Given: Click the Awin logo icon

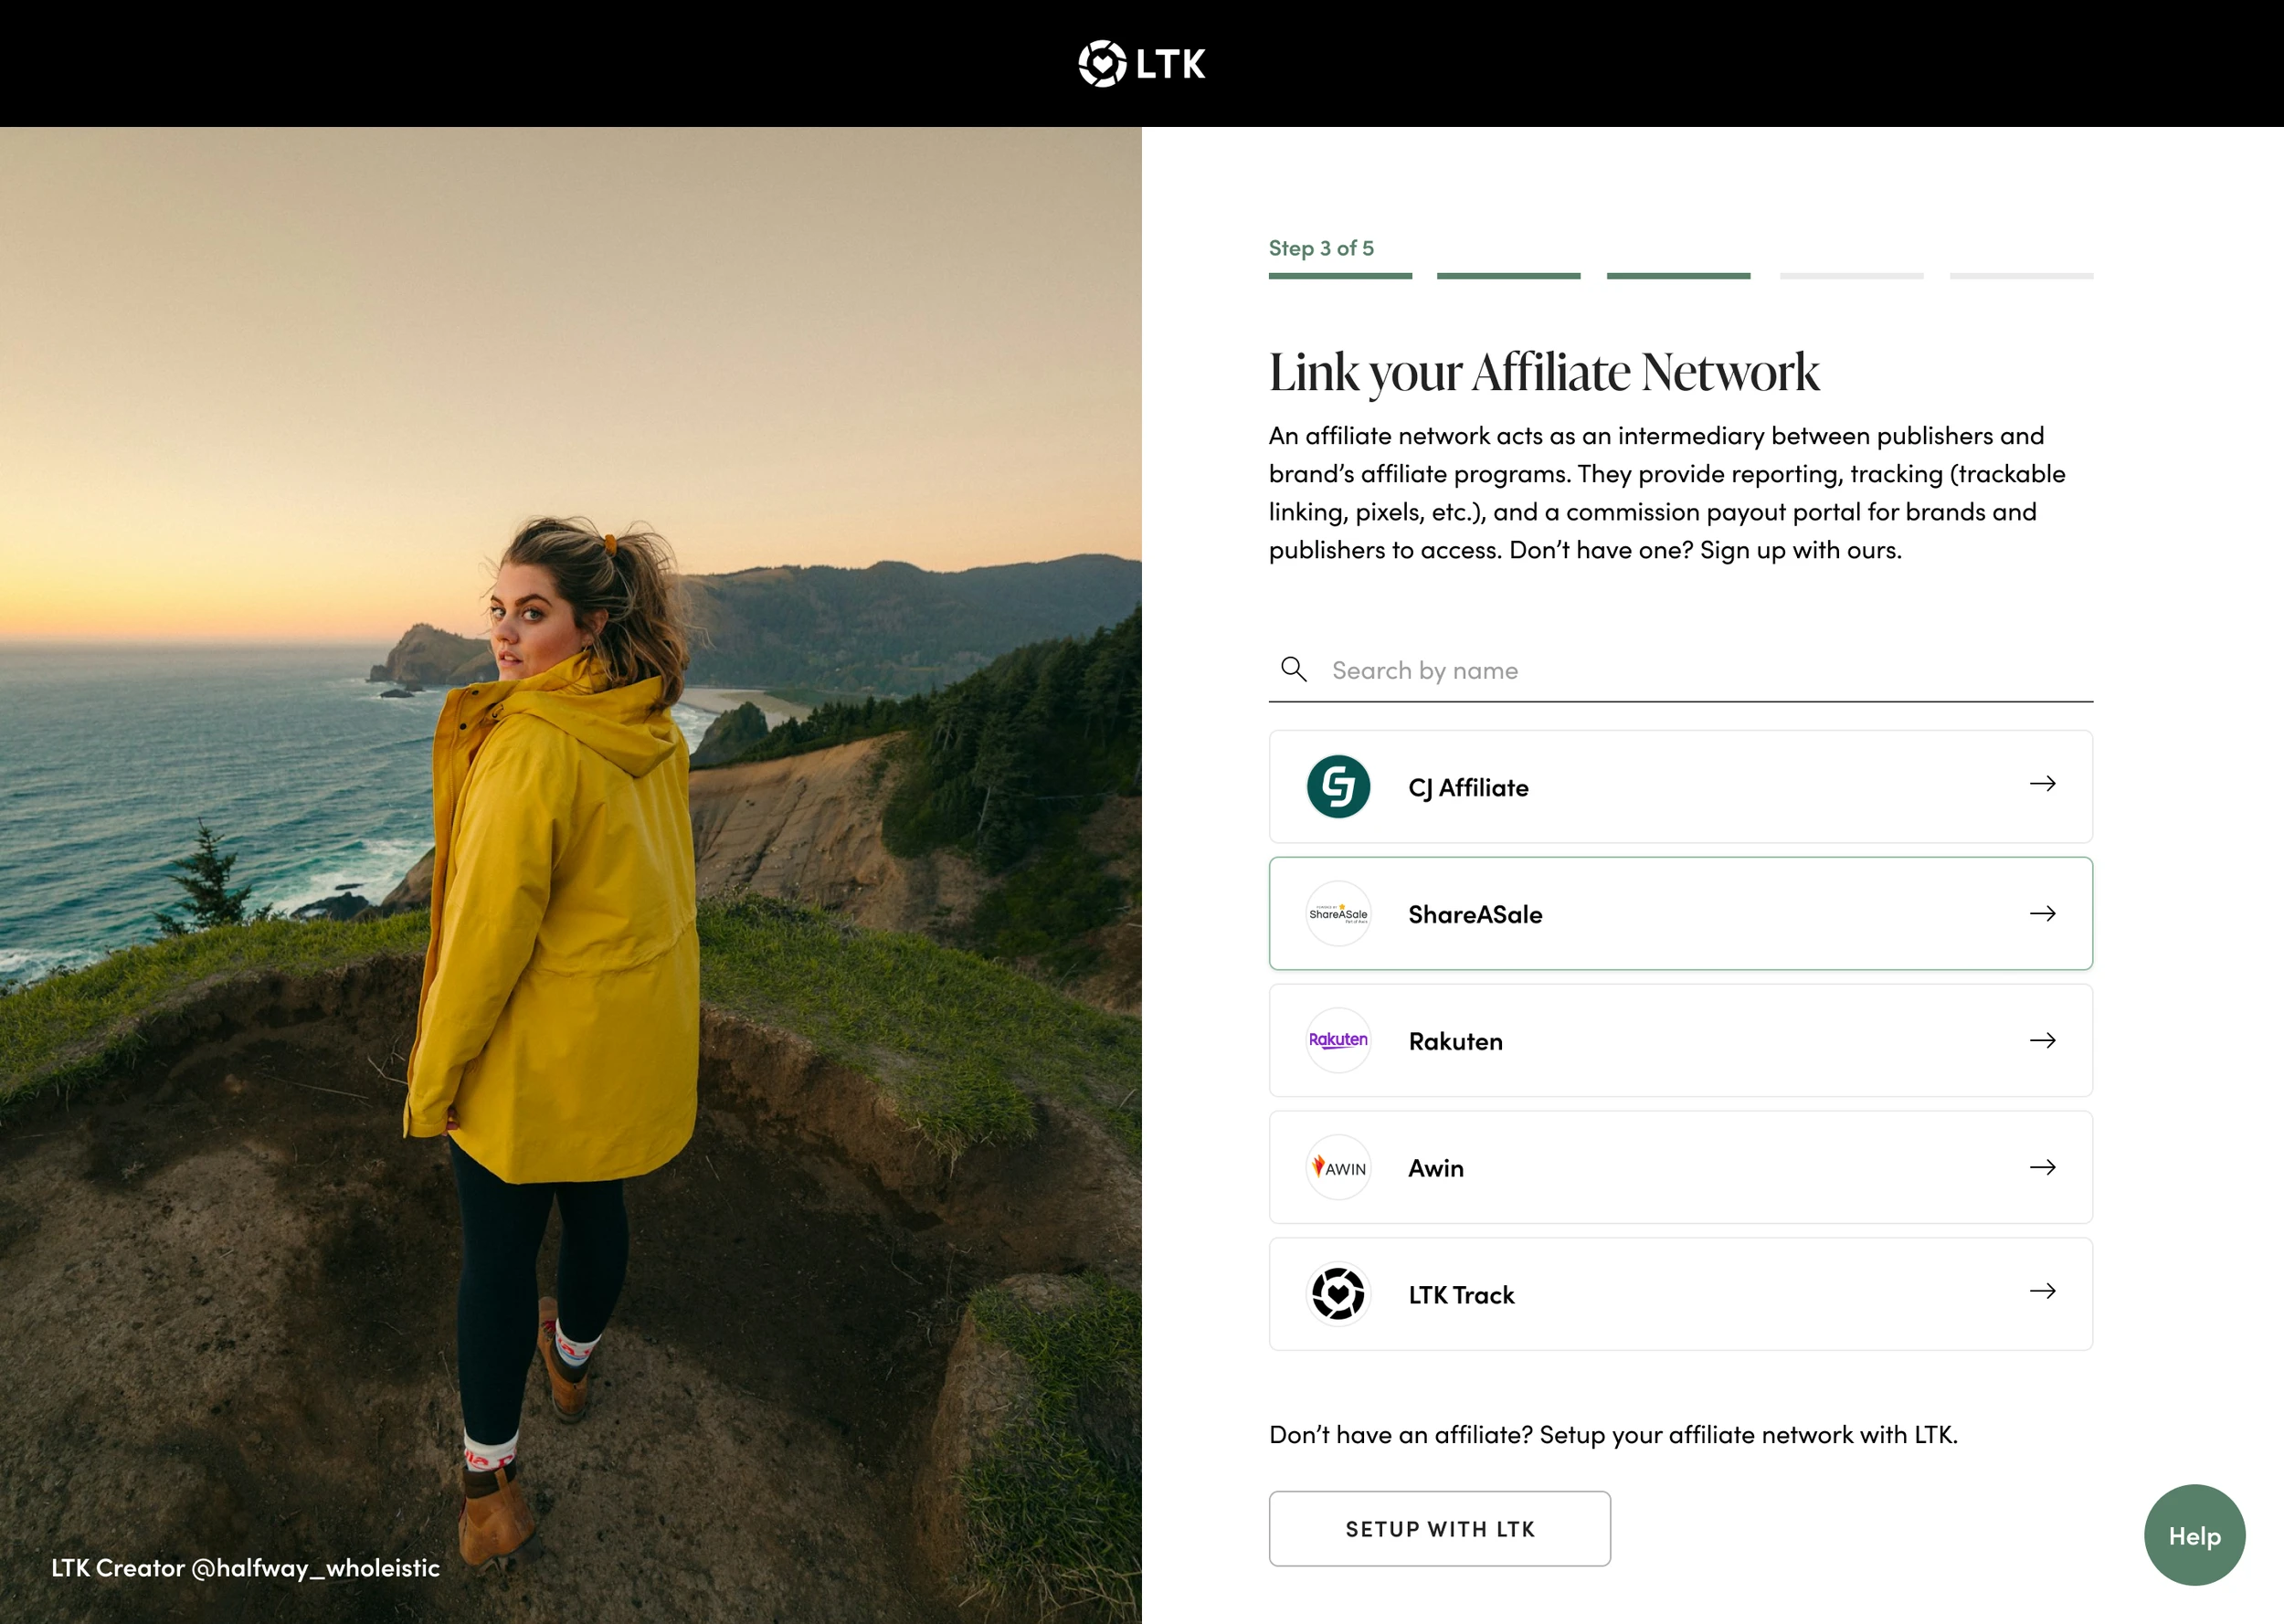Looking at the screenshot, I should point(1338,1167).
